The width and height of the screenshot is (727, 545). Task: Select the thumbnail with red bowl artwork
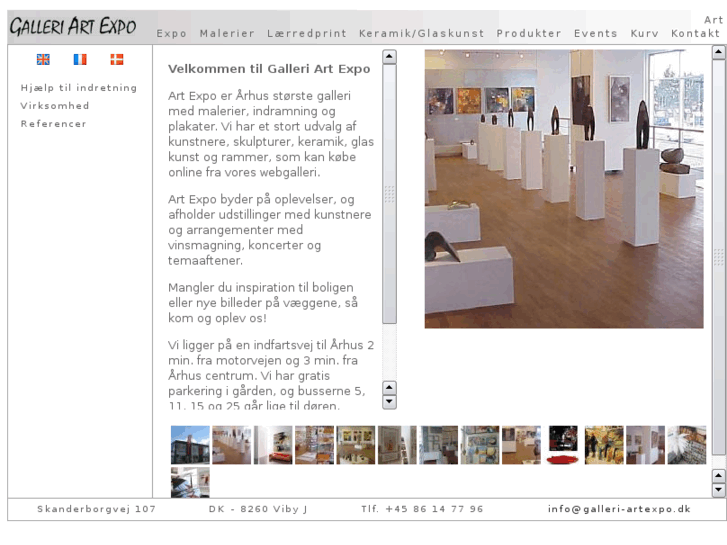562,445
